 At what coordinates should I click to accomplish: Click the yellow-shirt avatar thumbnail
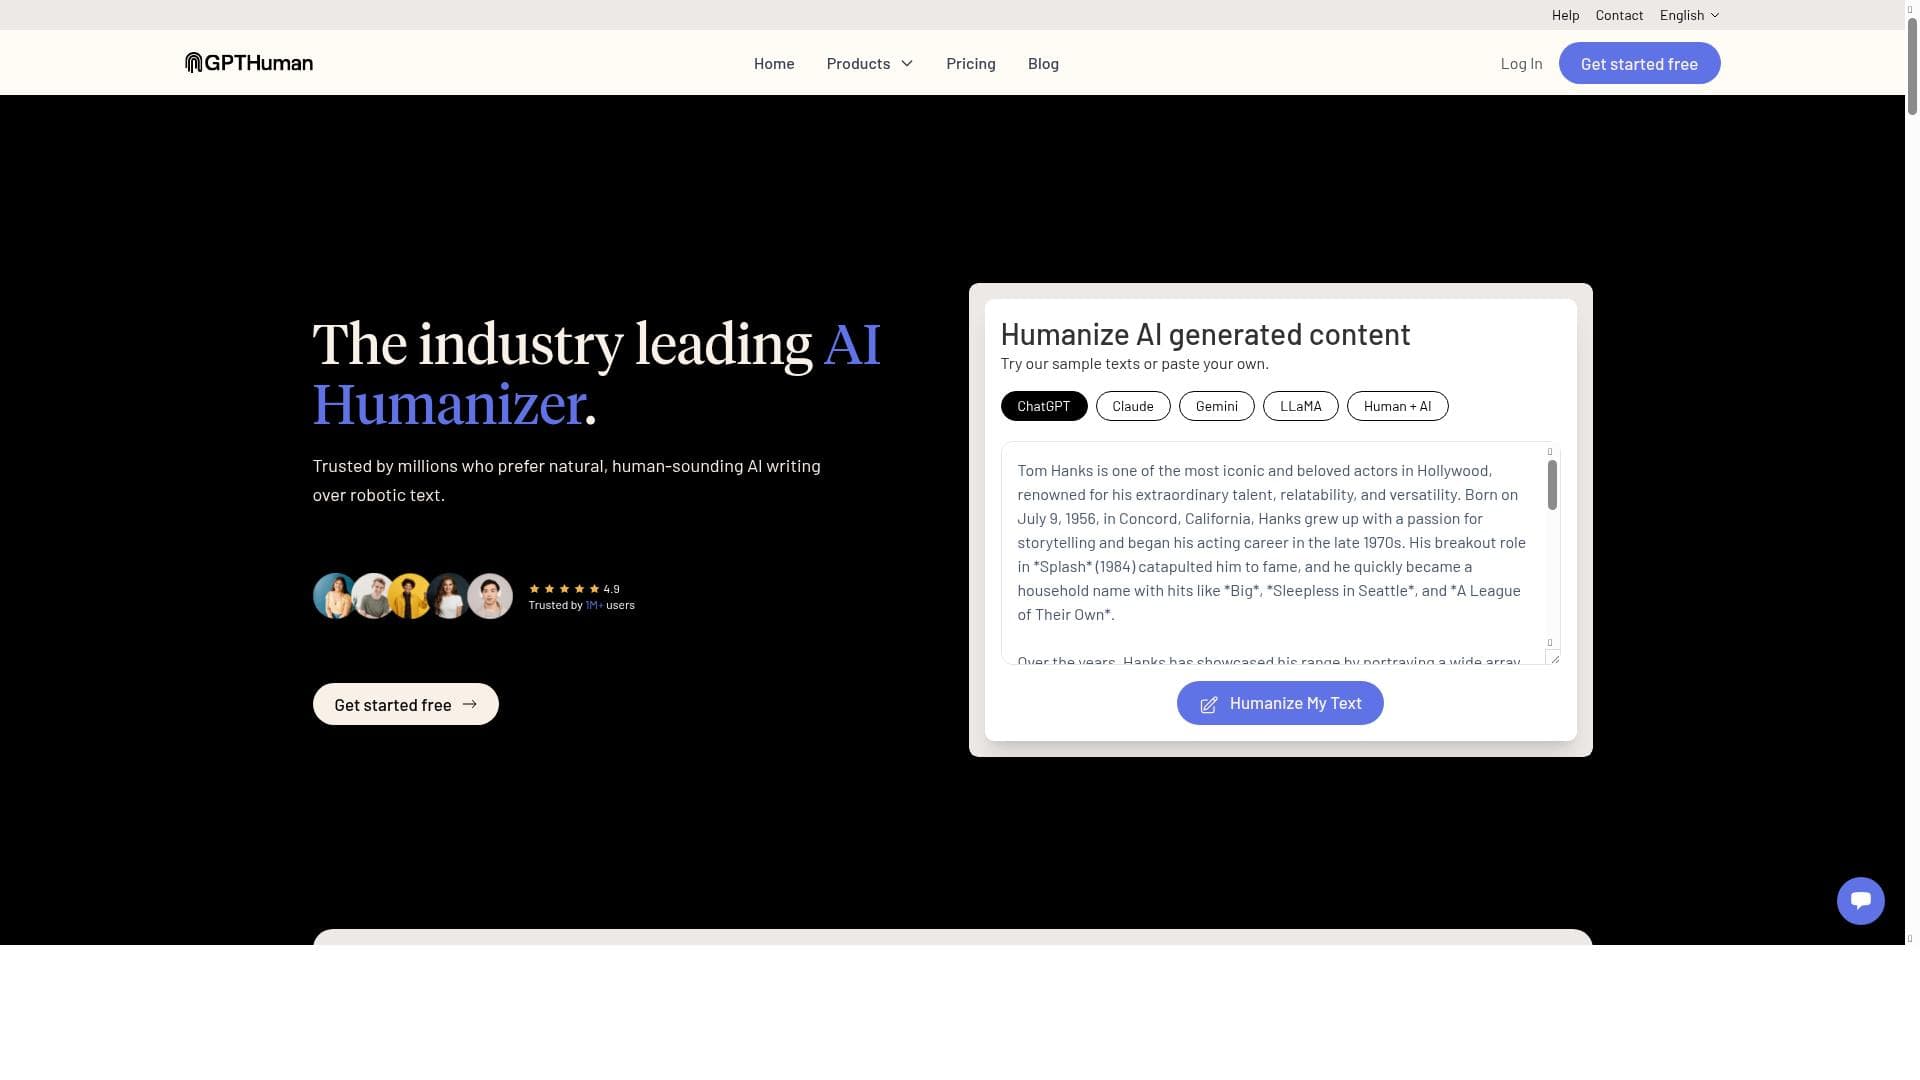point(411,595)
